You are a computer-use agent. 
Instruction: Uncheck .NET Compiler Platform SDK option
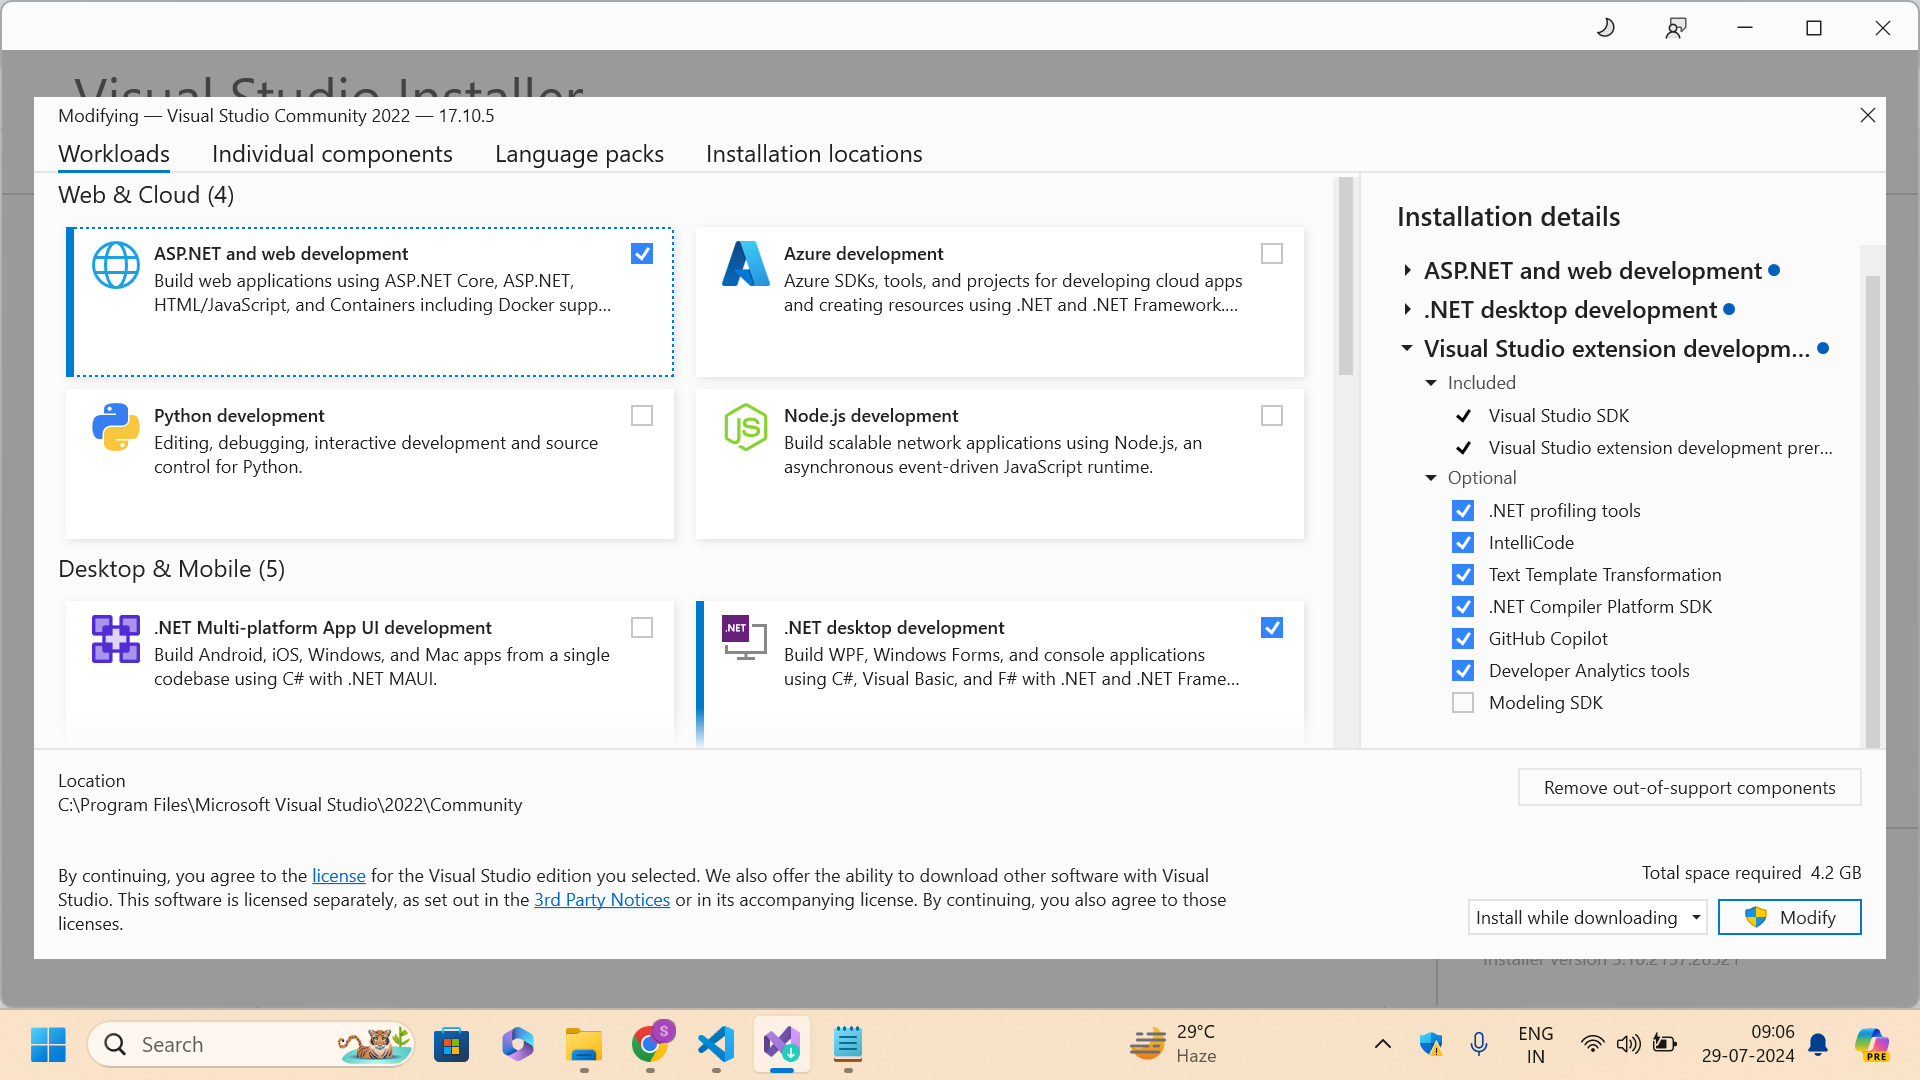(x=1463, y=607)
